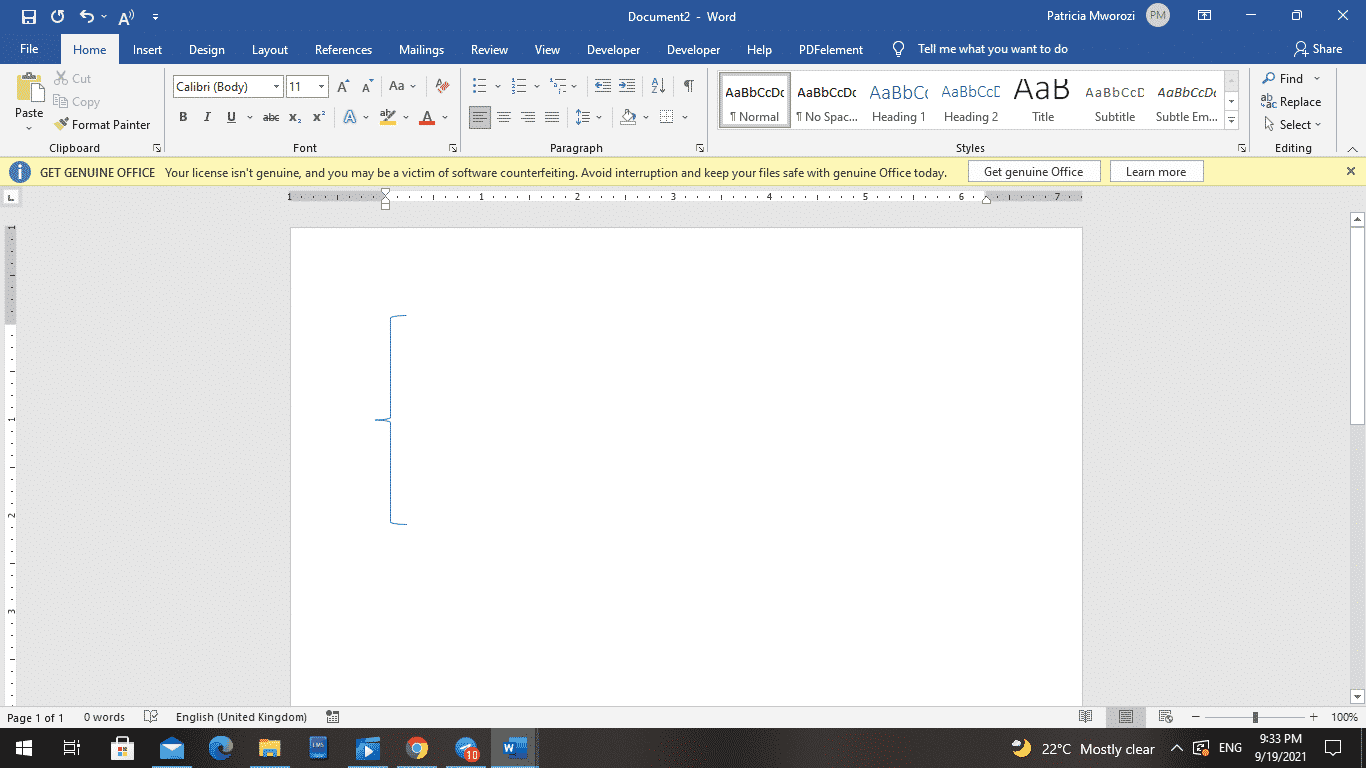The height and width of the screenshot is (768, 1366).
Task: Click the Clear All Formatting icon
Action: point(442,87)
